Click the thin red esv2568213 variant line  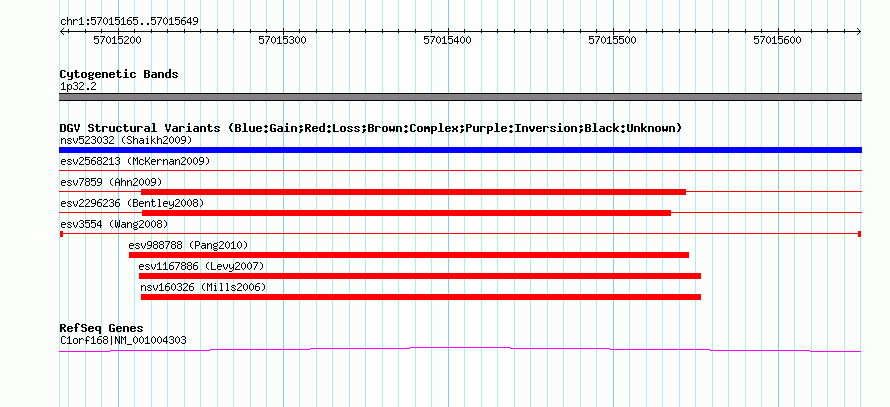[x=460, y=170]
